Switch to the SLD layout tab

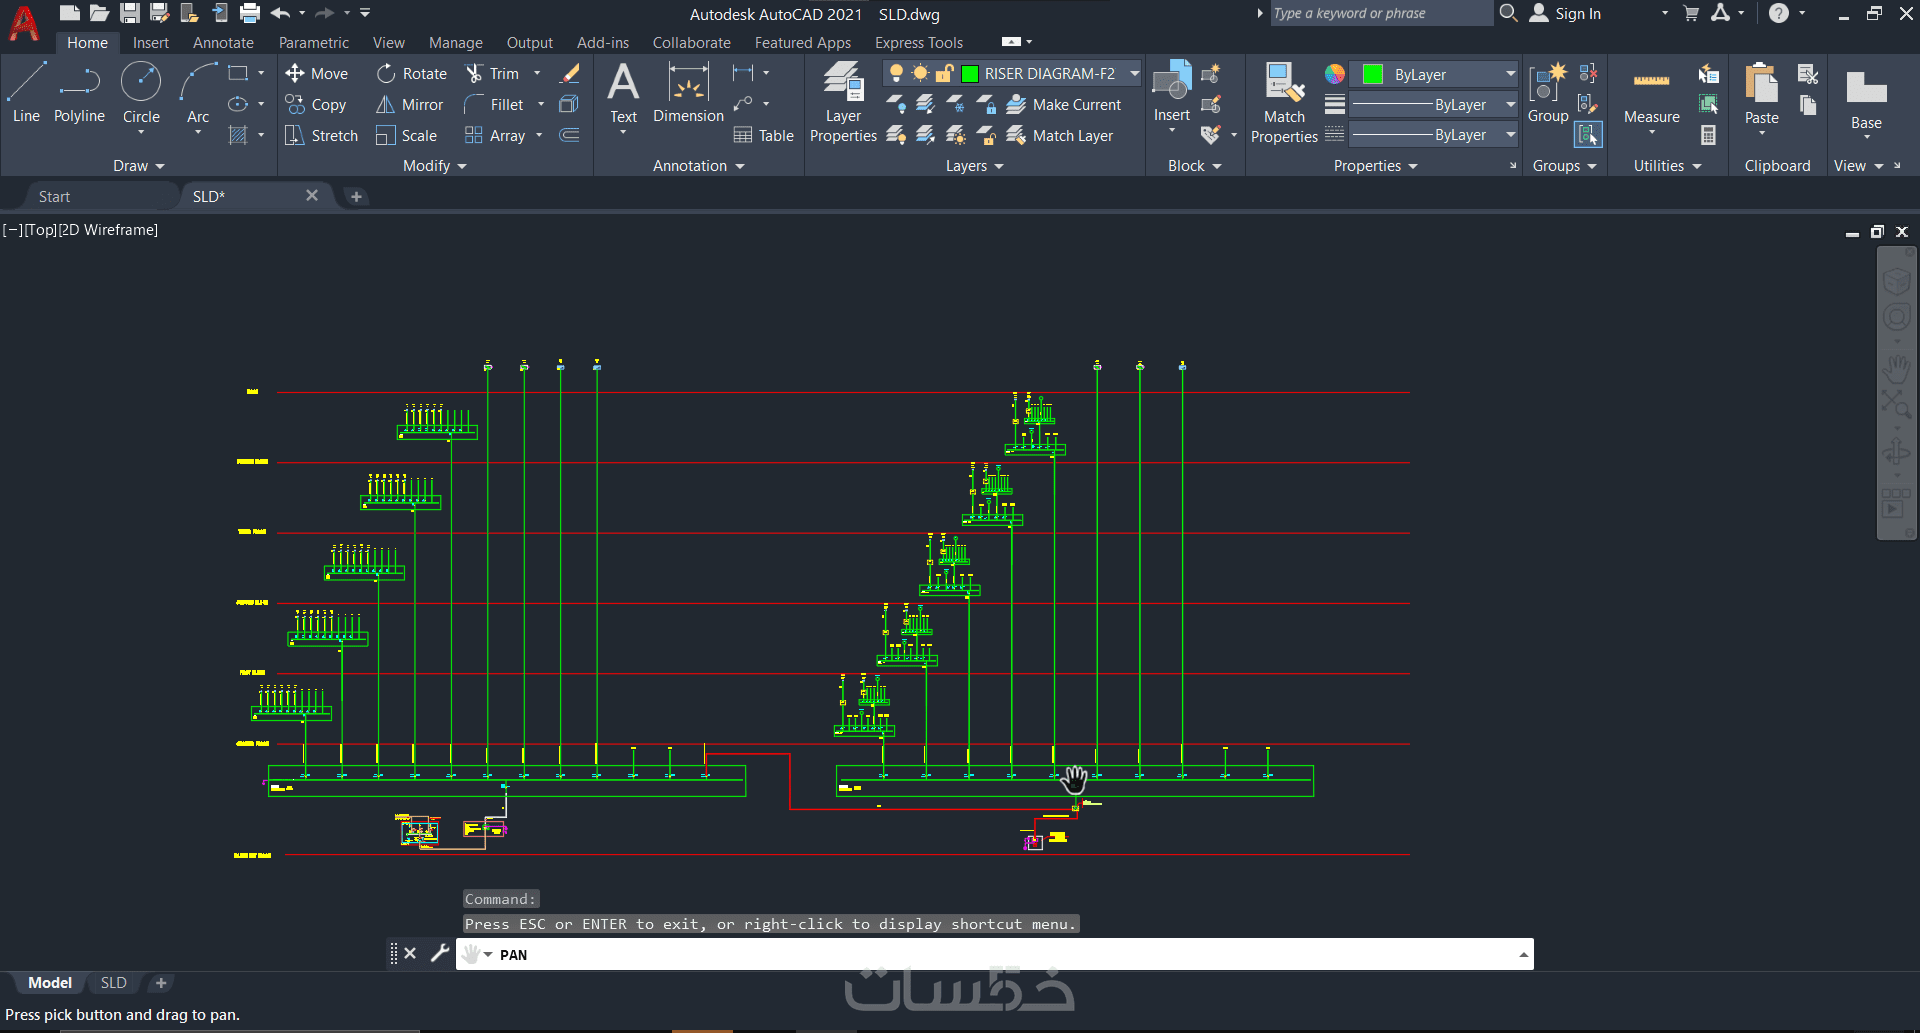[x=113, y=983]
